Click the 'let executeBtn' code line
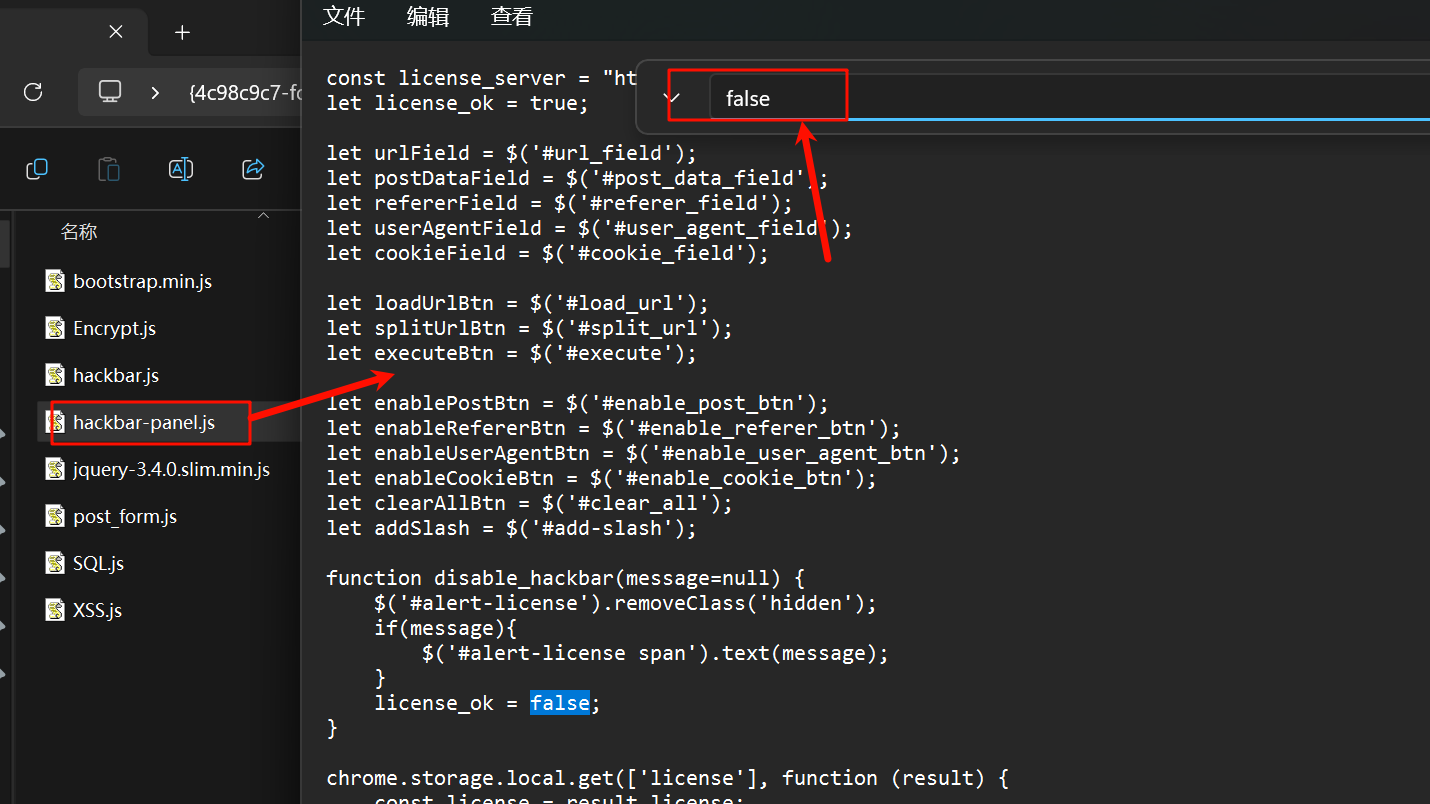The width and height of the screenshot is (1430, 804). click(511, 353)
